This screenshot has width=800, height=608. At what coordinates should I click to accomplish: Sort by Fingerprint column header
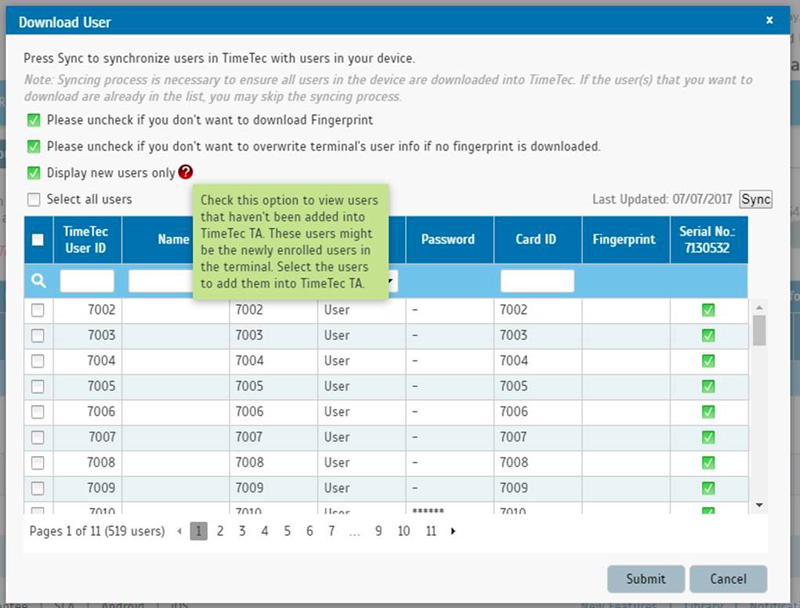(x=624, y=240)
